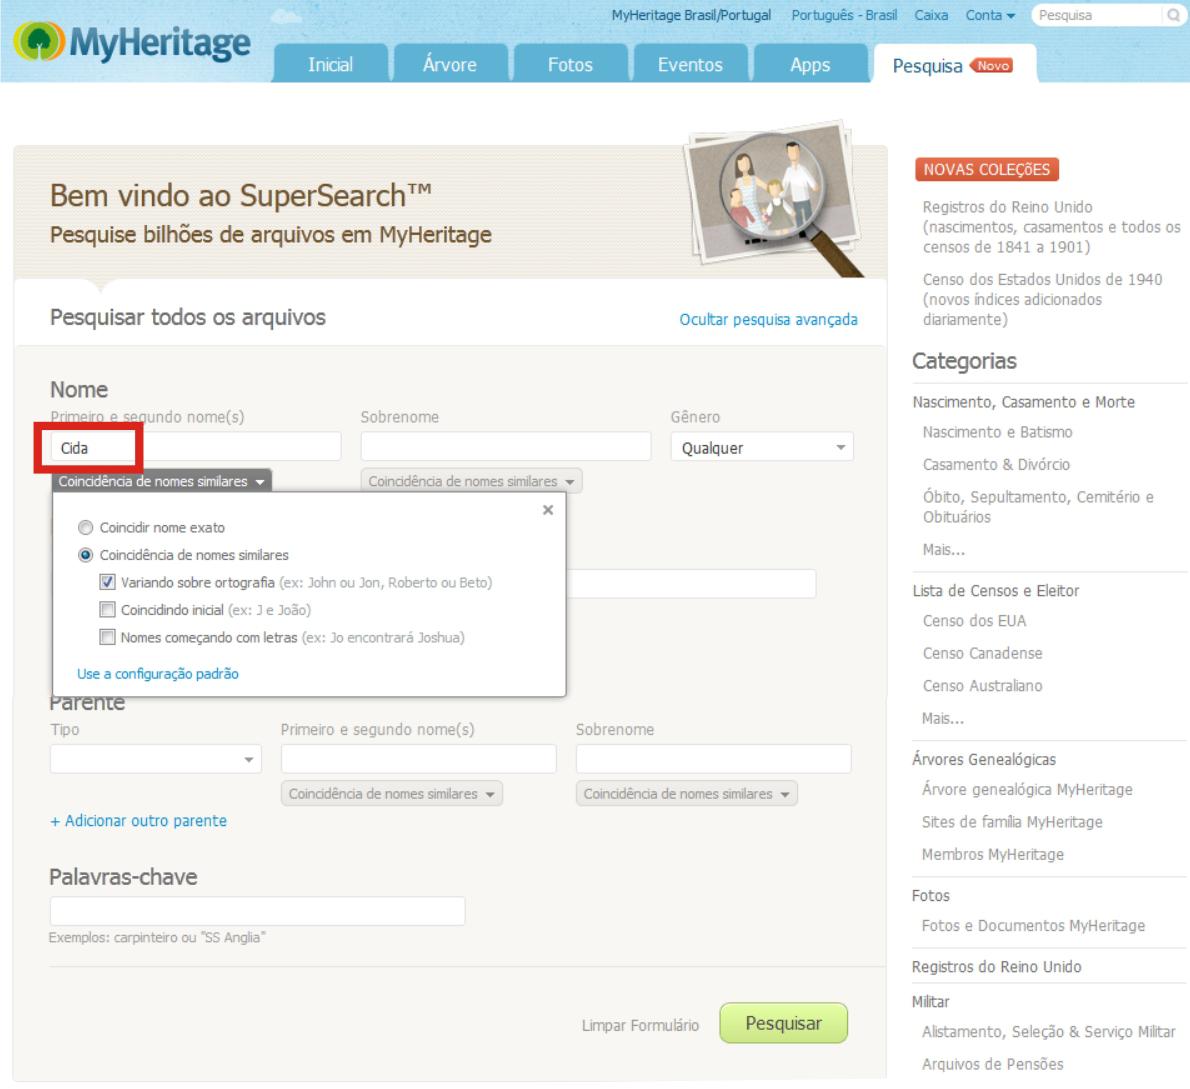This screenshot has width=1190, height=1089.
Task: Click 'Mais...' under Lista de Censos
Action: pos(943,718)
